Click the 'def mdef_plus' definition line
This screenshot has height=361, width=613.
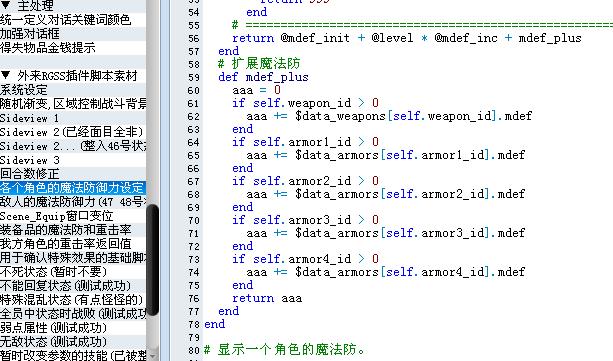pyautogui.click(x=263, y=77)
